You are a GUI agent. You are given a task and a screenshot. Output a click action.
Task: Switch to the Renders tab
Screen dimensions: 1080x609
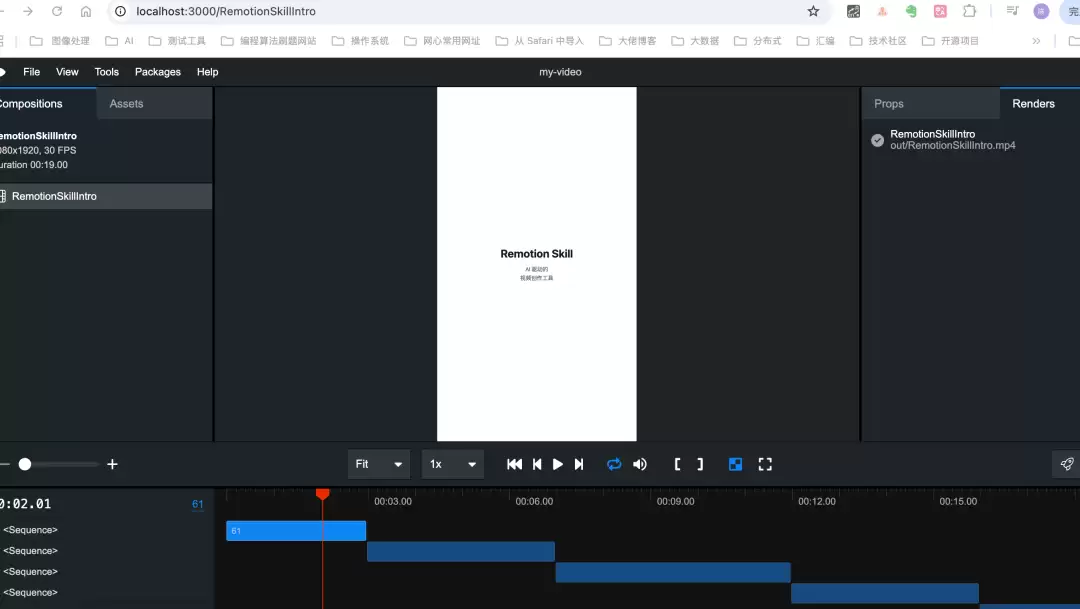coord(1039,103)
